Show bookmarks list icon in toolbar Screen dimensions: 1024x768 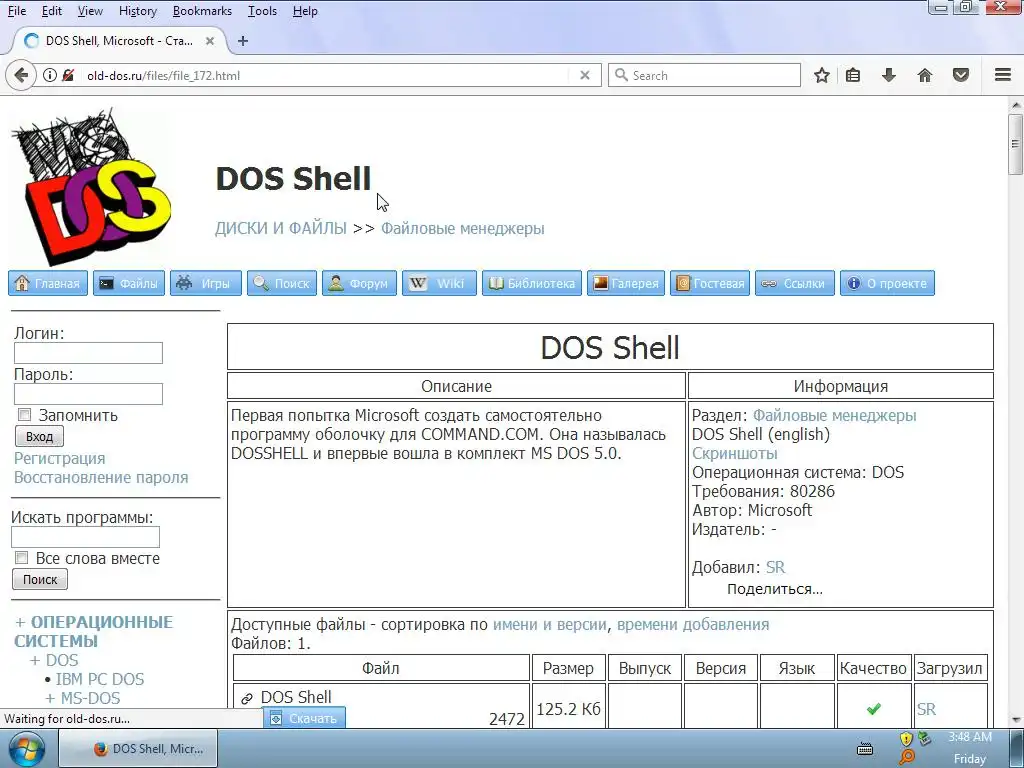coord(853,75)
